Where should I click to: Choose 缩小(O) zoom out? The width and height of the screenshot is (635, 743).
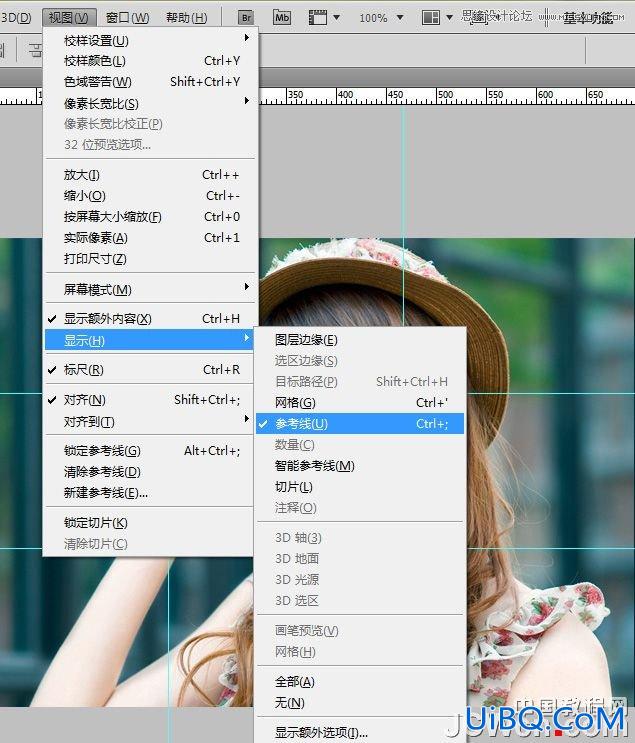pyautogui.click(x=150, y=196)
